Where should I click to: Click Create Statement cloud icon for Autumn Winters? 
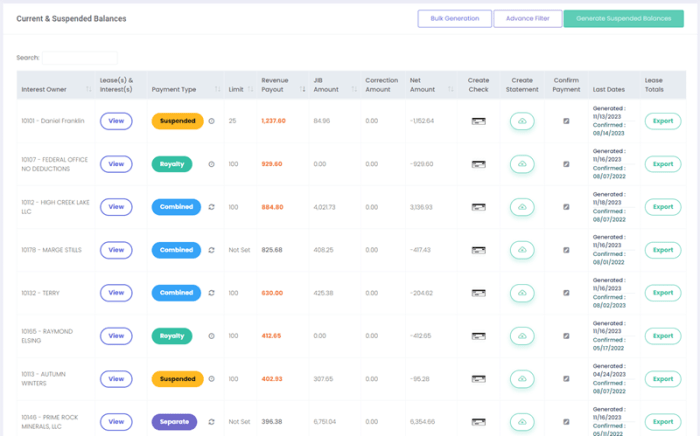click(x=522, y=379)
